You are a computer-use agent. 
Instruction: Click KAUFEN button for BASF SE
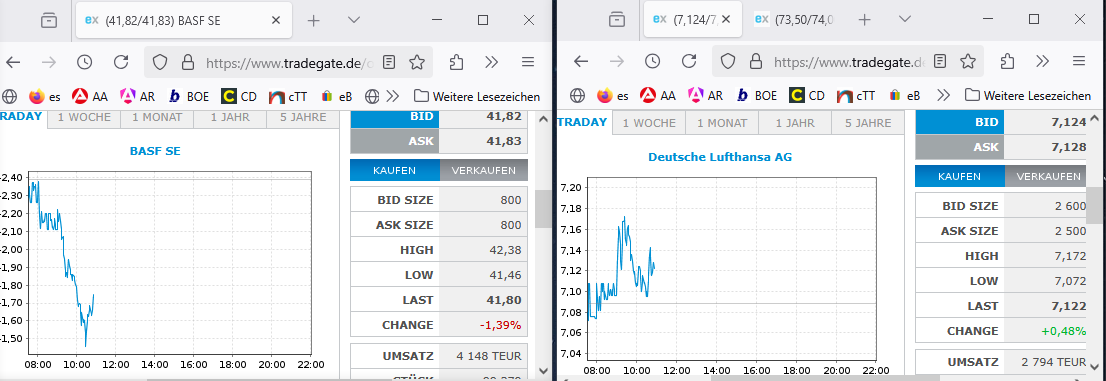pyautogui.click(x=394, y=170)
